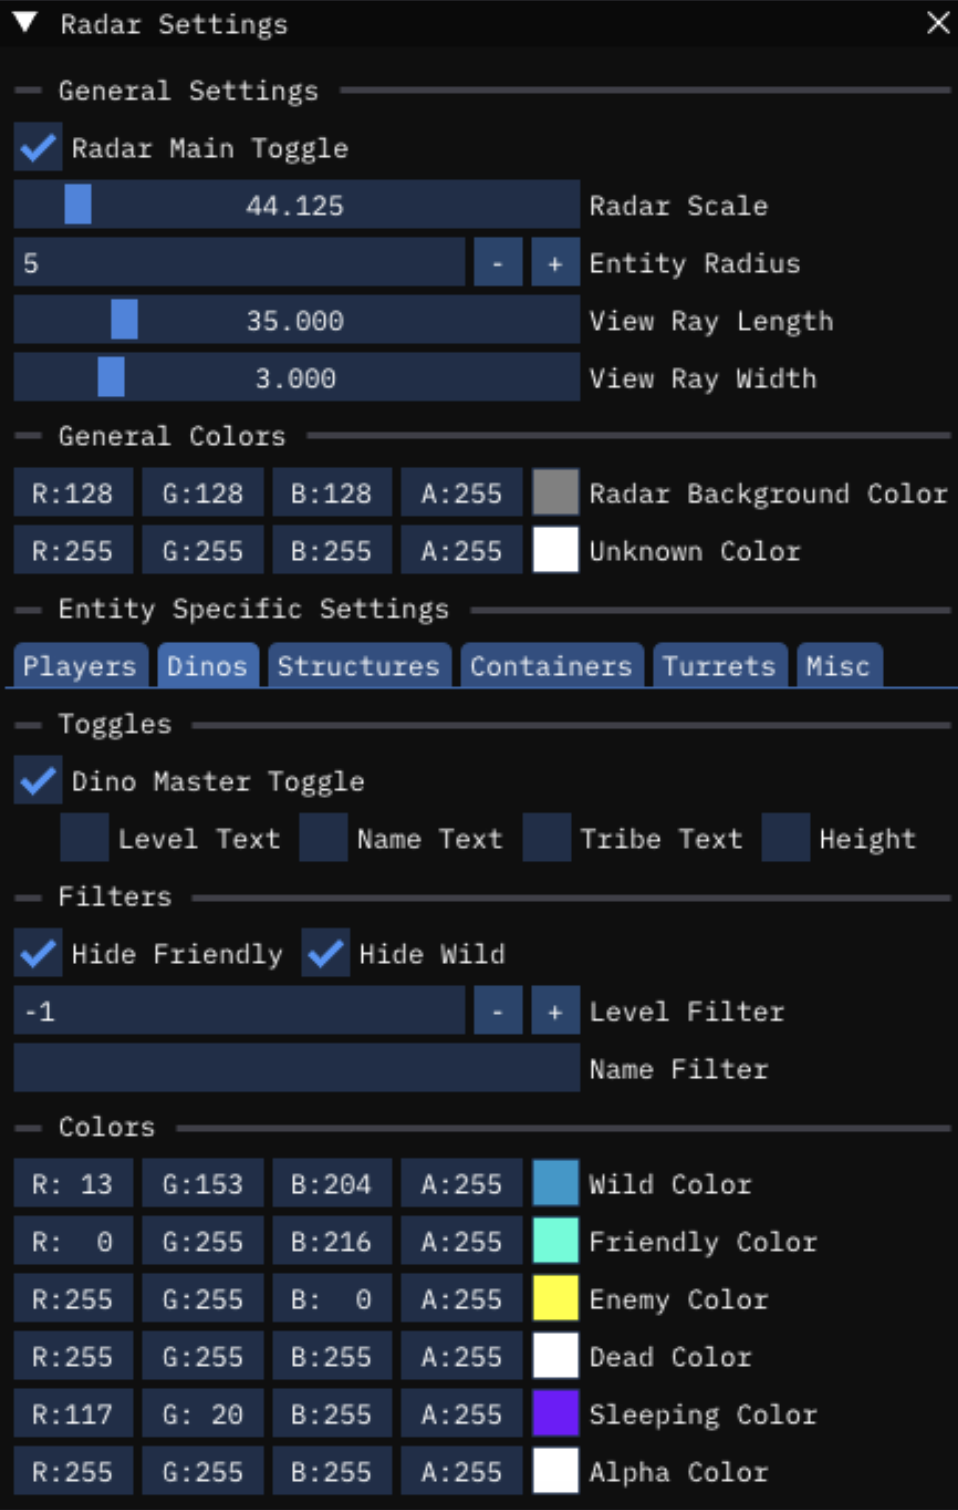Close the Radar Settings window
The image size is (958, 1510).
[x=937, y=23]
